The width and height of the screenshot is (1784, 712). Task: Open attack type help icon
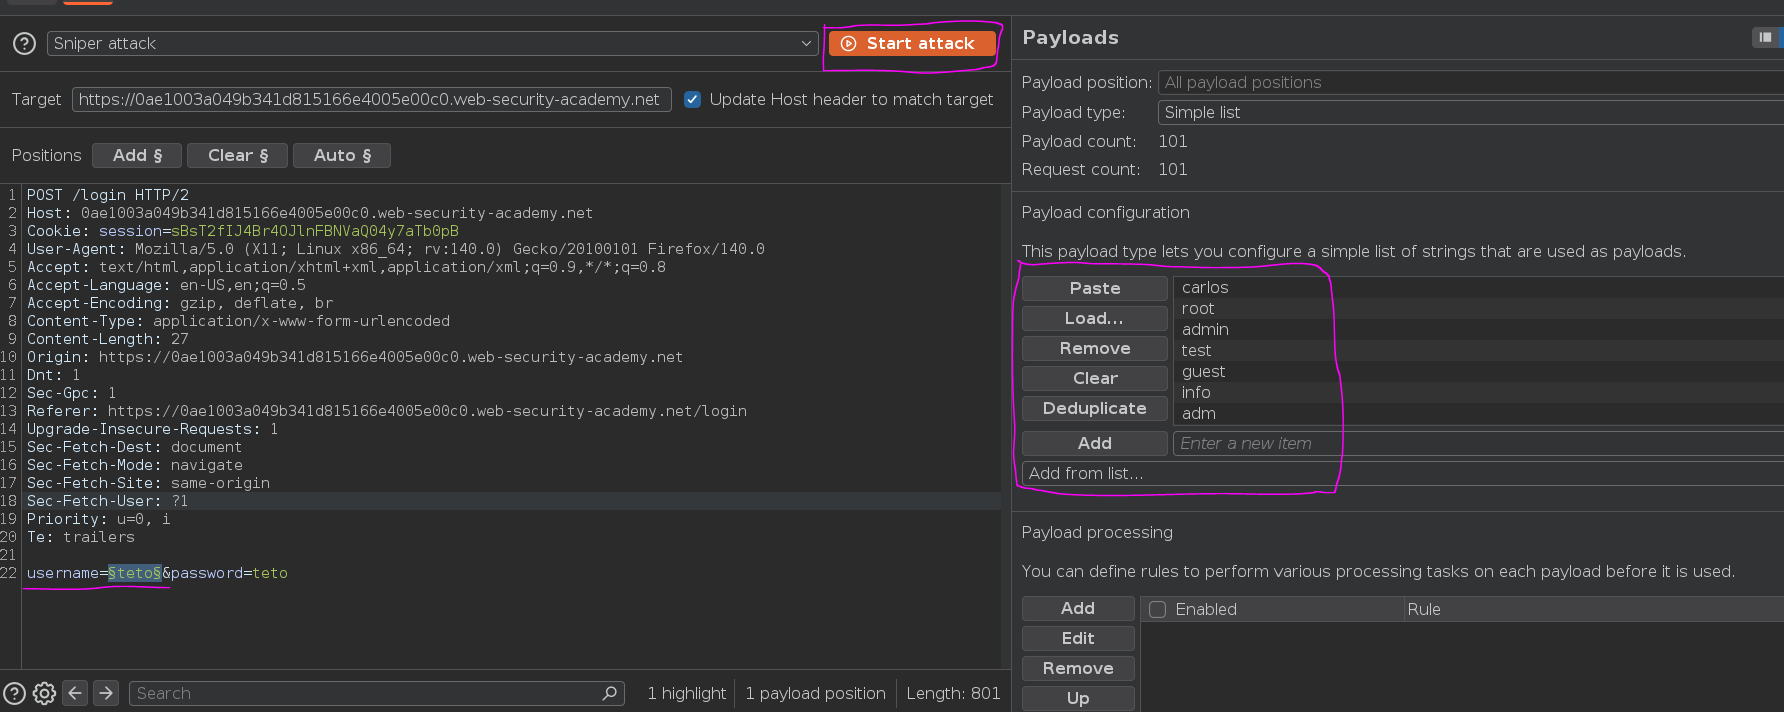point(24,44)
